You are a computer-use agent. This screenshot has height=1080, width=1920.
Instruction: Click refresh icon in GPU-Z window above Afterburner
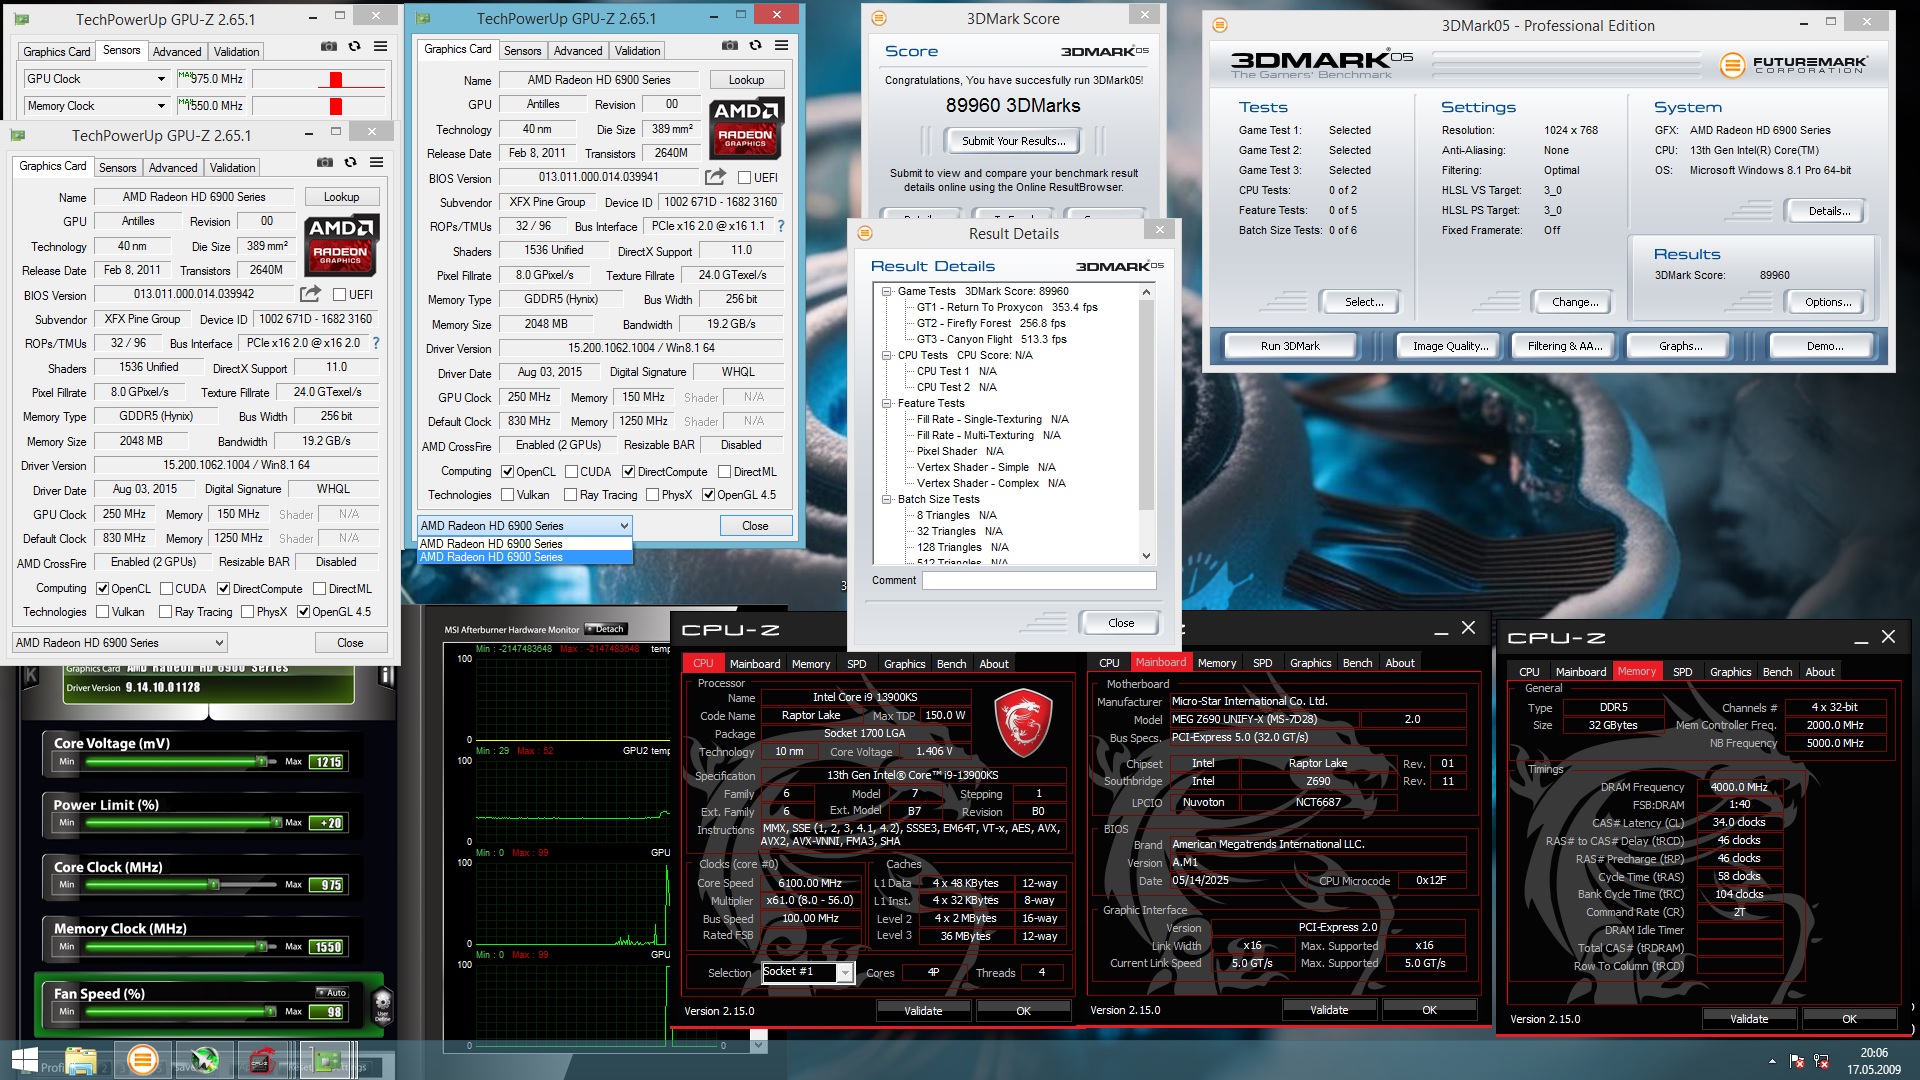350,163
